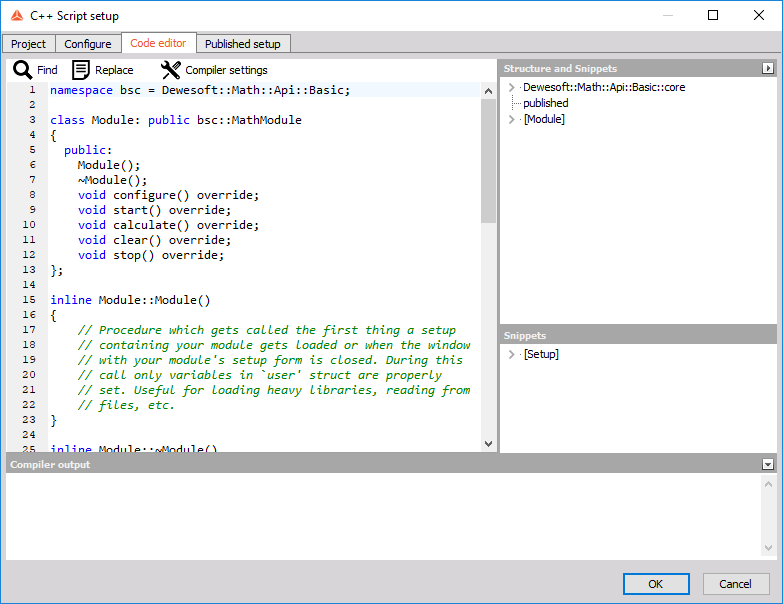Click line 1 namespace bsc declaration
Viewport: 783px width, 604px height.
point(200,90)
